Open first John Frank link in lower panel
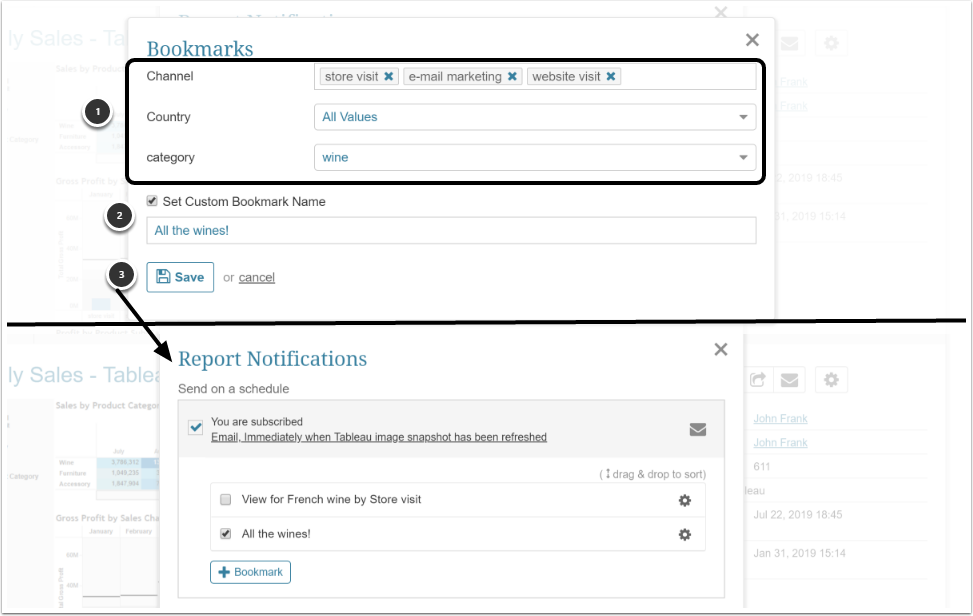 [x=780, y=419]
